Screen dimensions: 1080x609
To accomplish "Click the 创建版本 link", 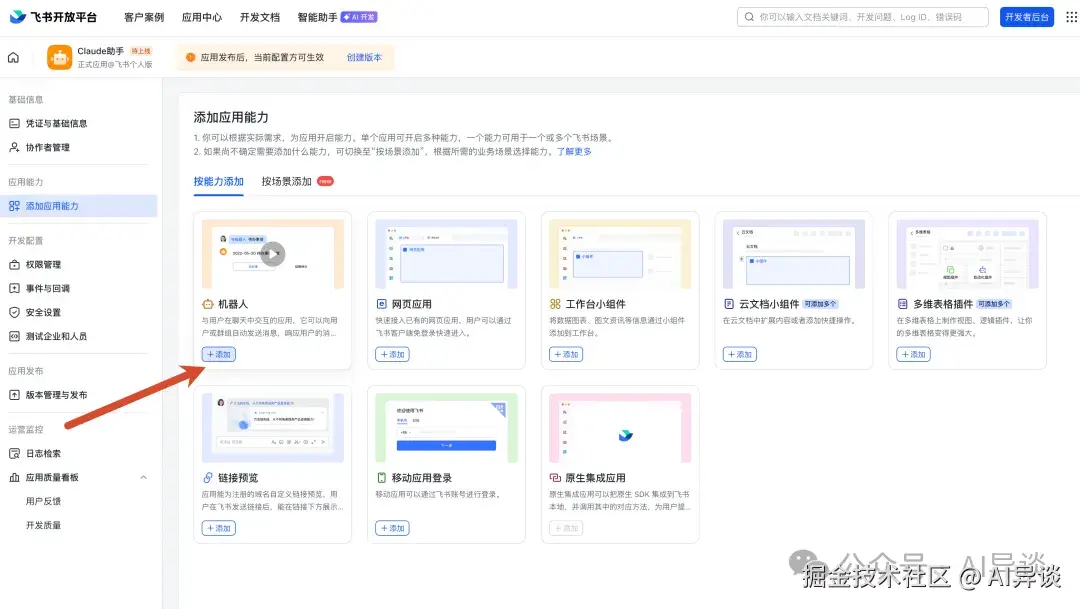I will tap(364, 57).
